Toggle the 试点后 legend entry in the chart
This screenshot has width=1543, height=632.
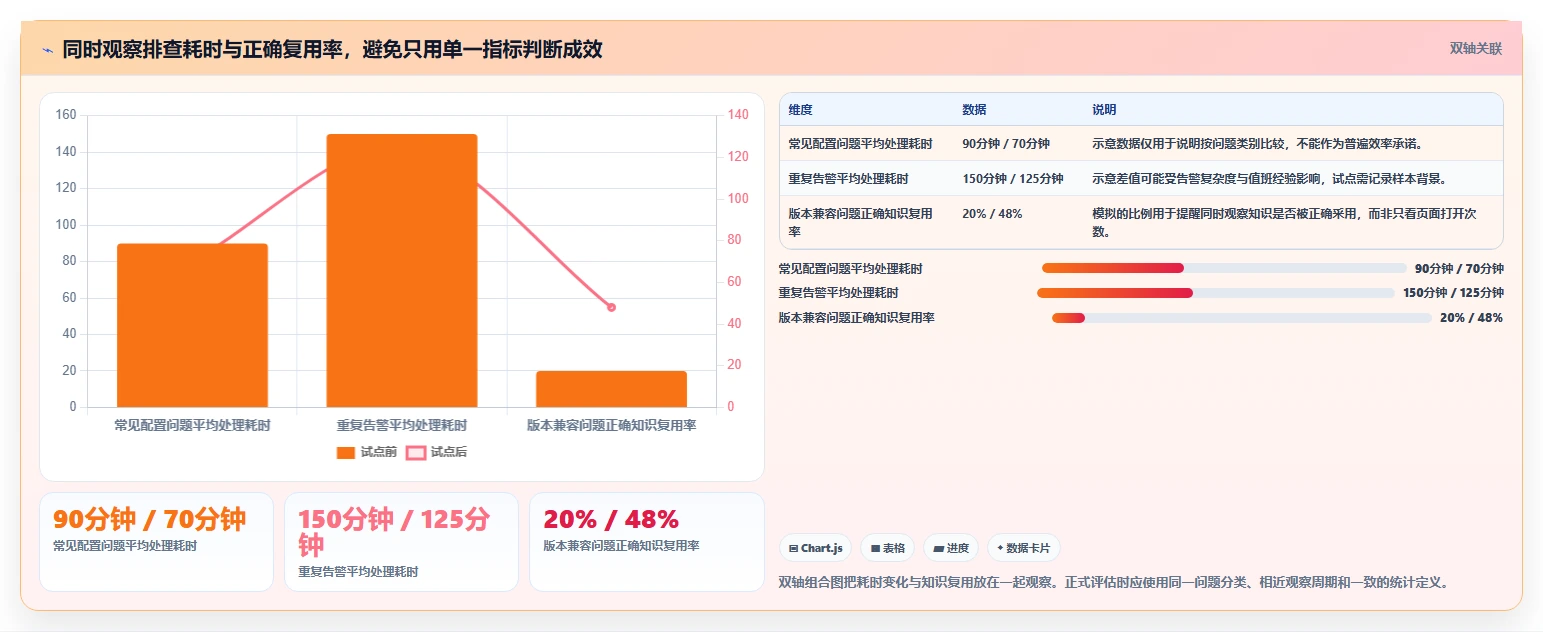click(x=437, y=452)
